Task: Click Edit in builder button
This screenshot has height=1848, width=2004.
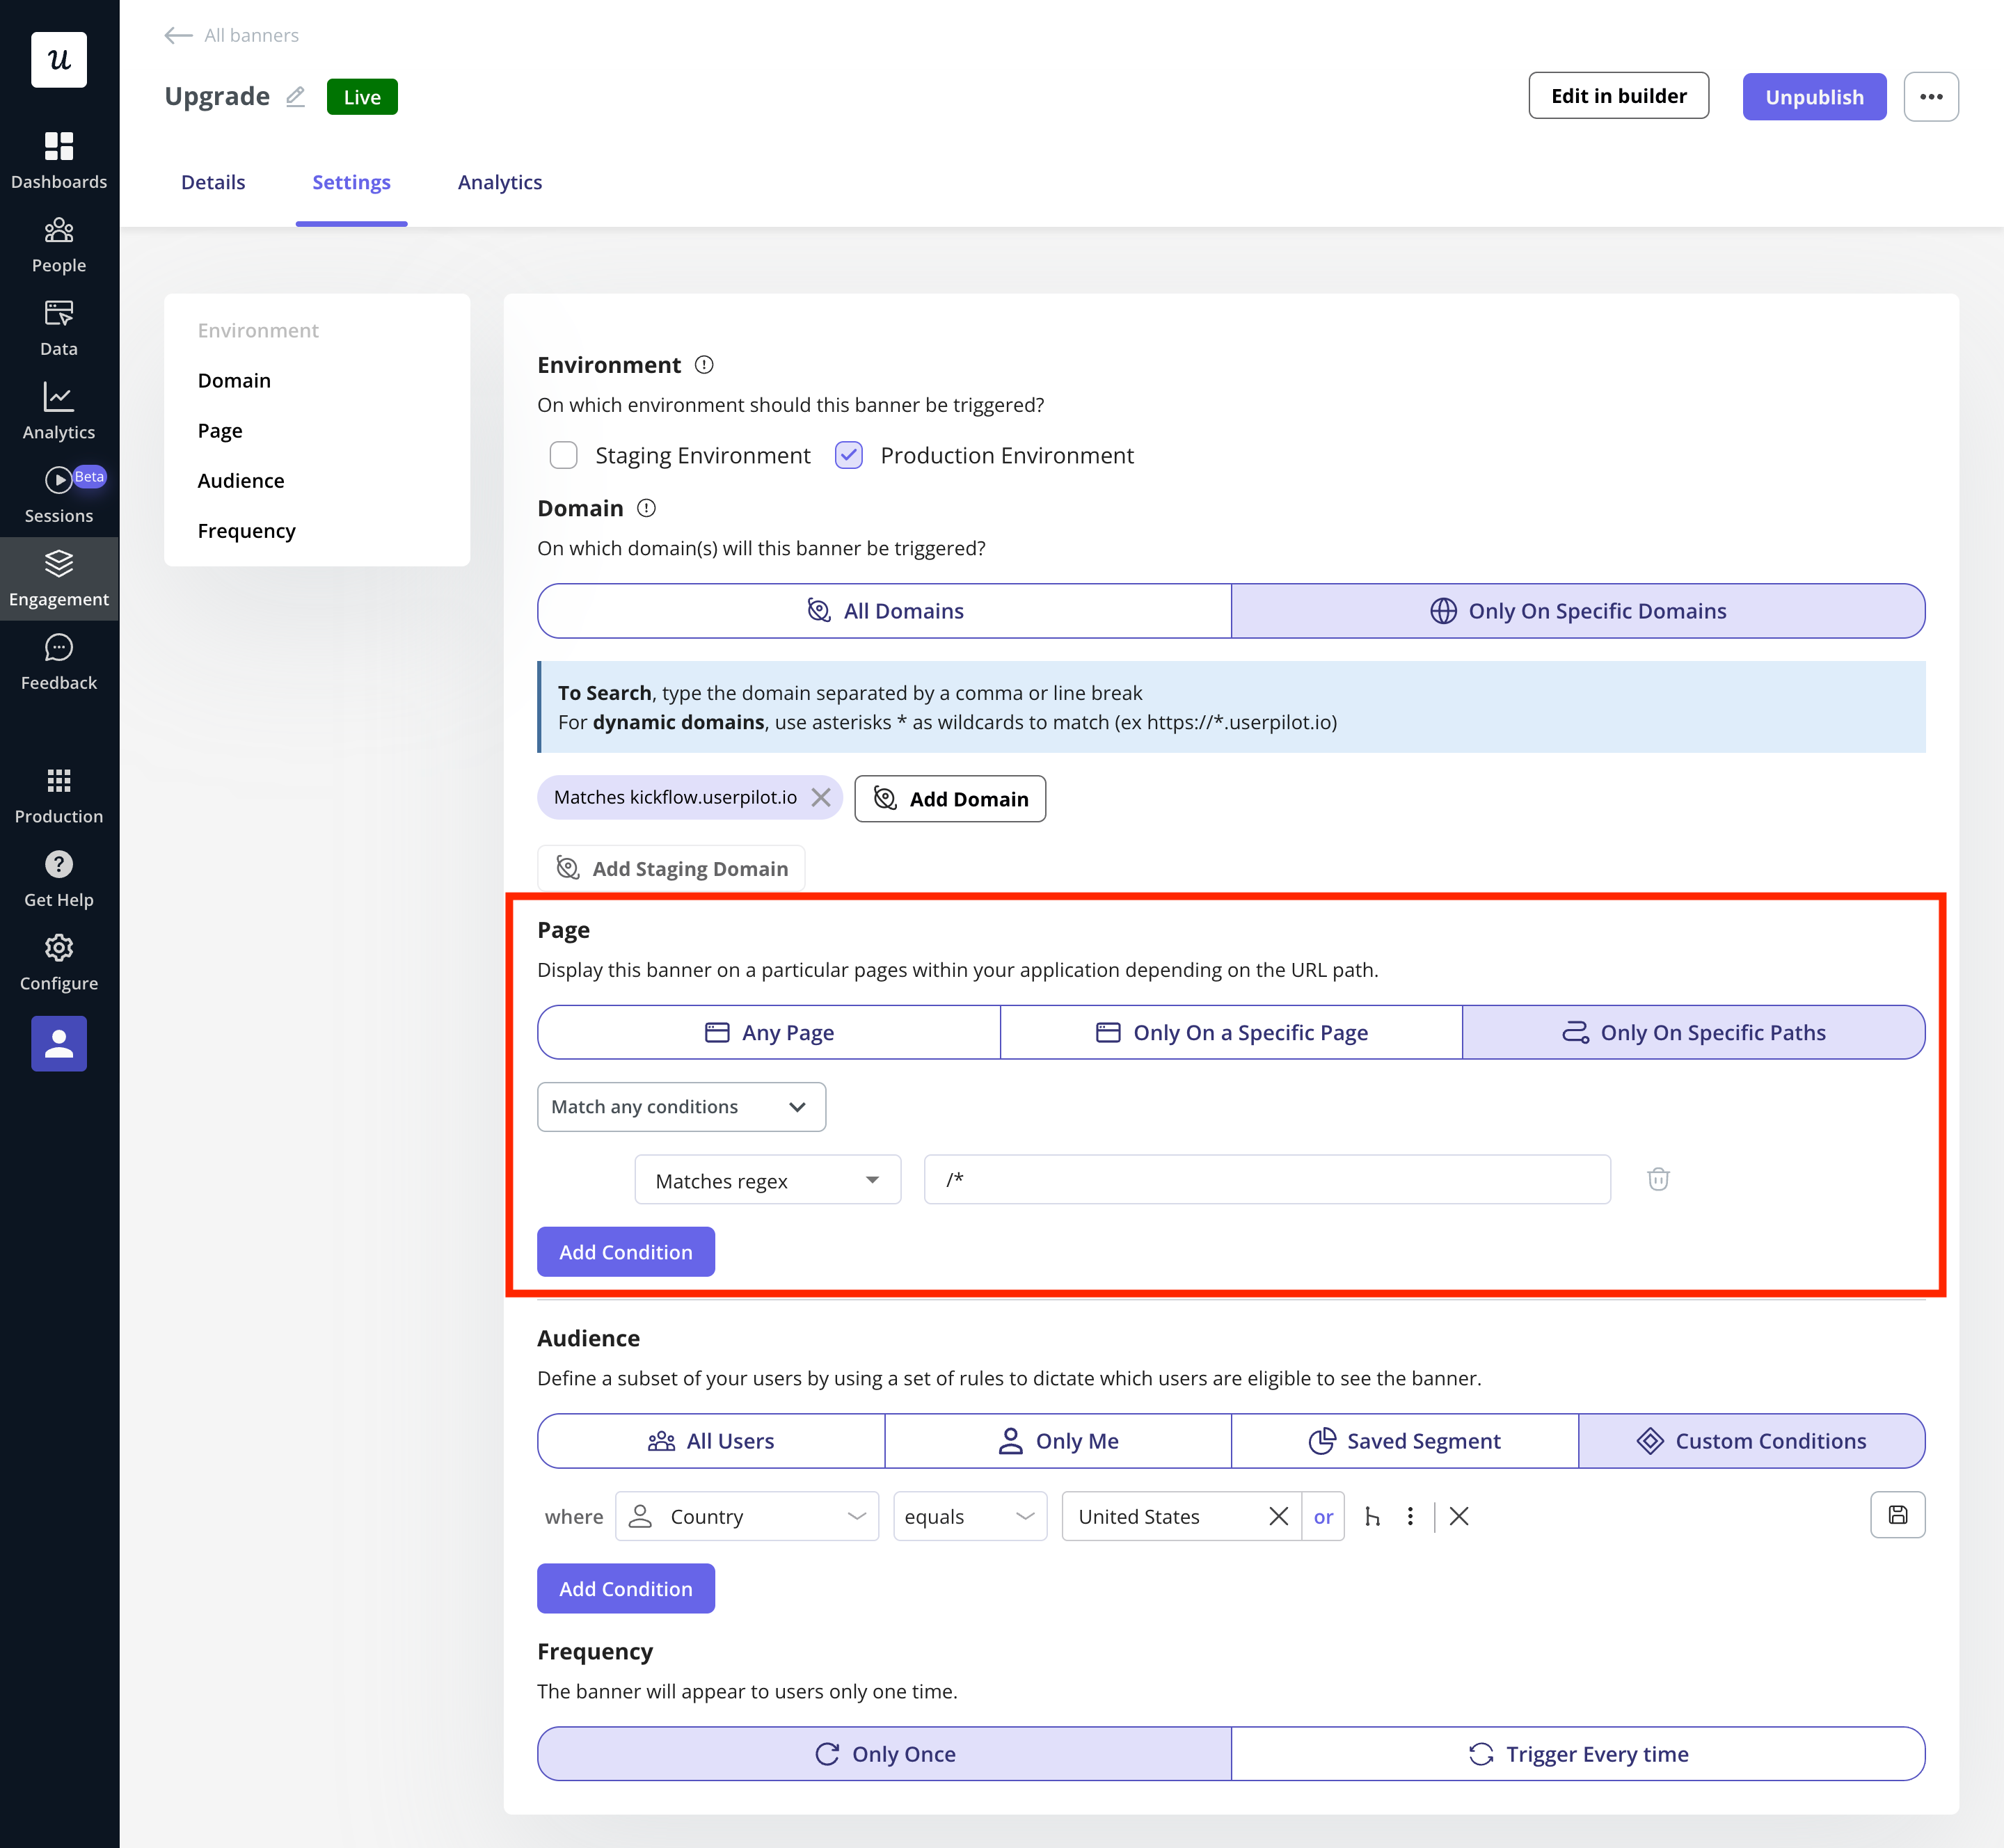Action: point(1618,96)
